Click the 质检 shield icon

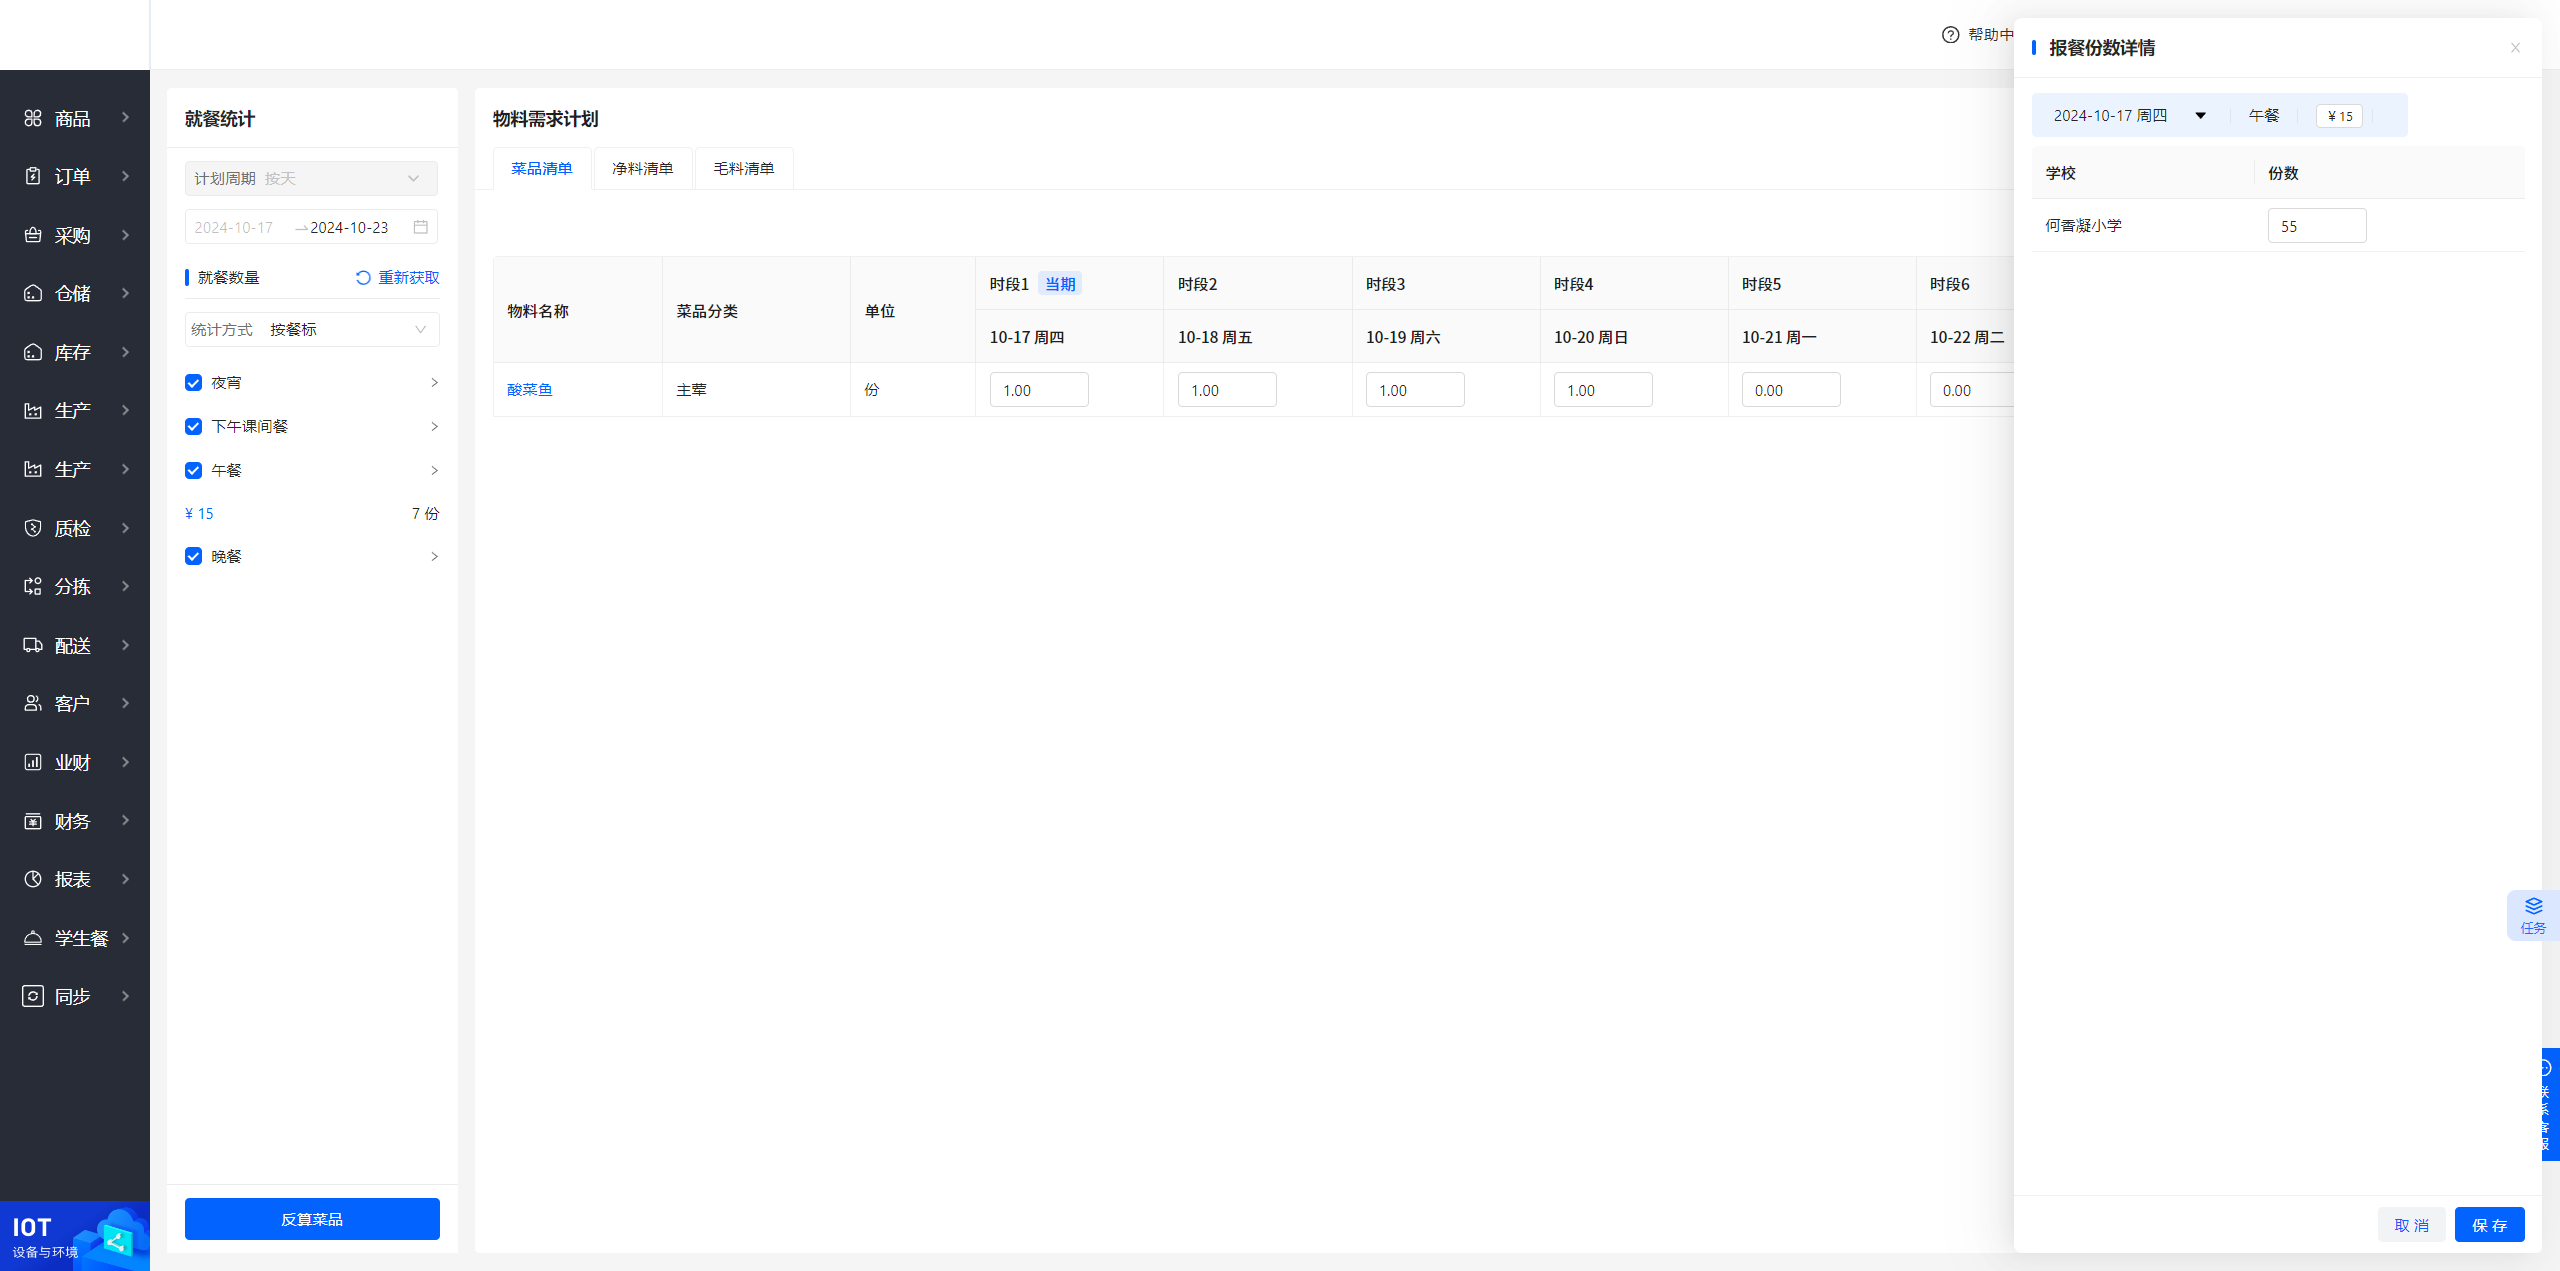click(33, 528)
